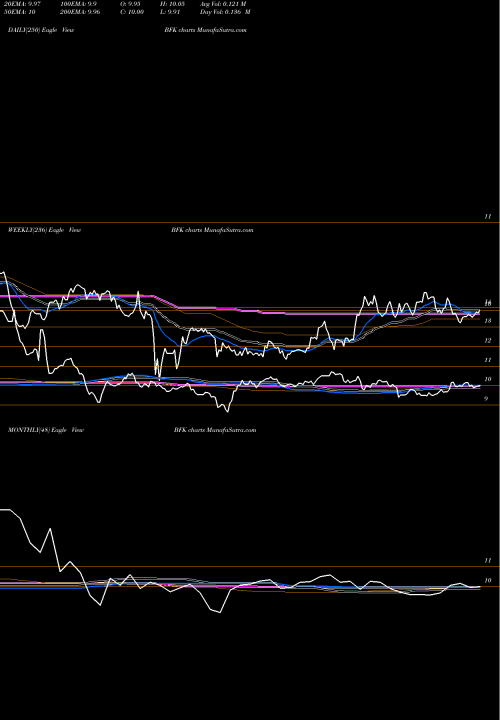Select the low price L: 9.91
This screenshot has height=720, width=500.
tap(170, 12)
